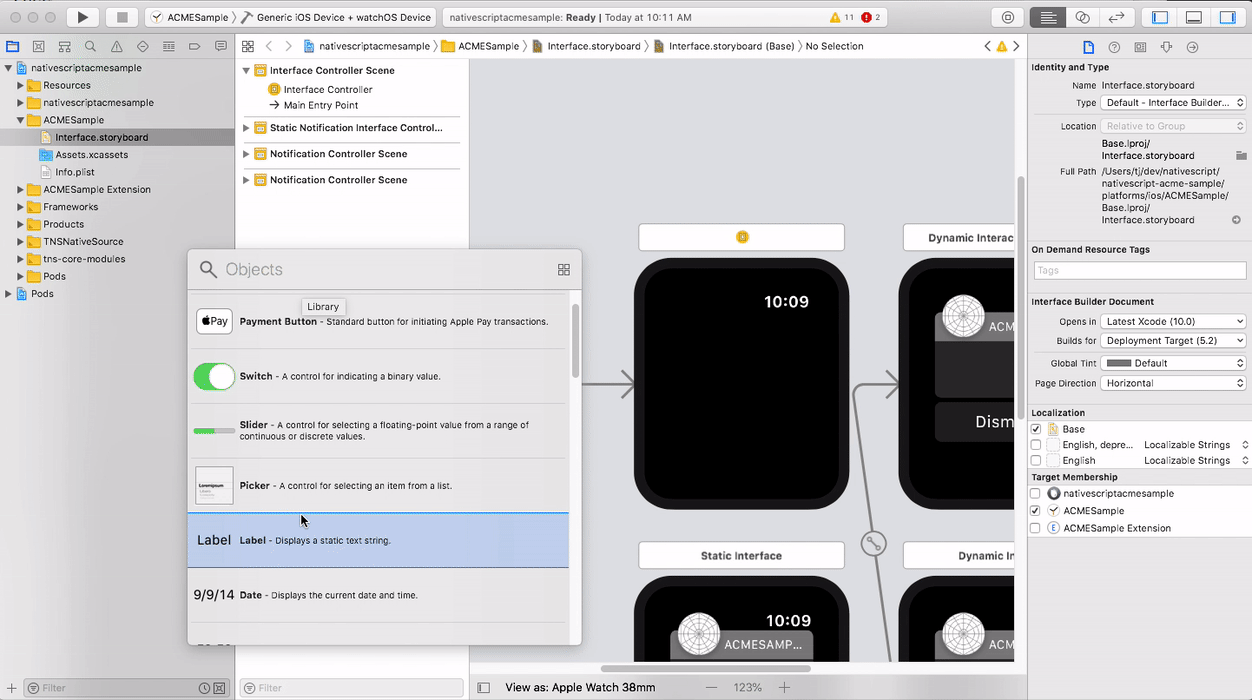Switch to the Quick Help inspector
The image size is (1252, 700).
pyautogui.click(x=1114, y=46)
